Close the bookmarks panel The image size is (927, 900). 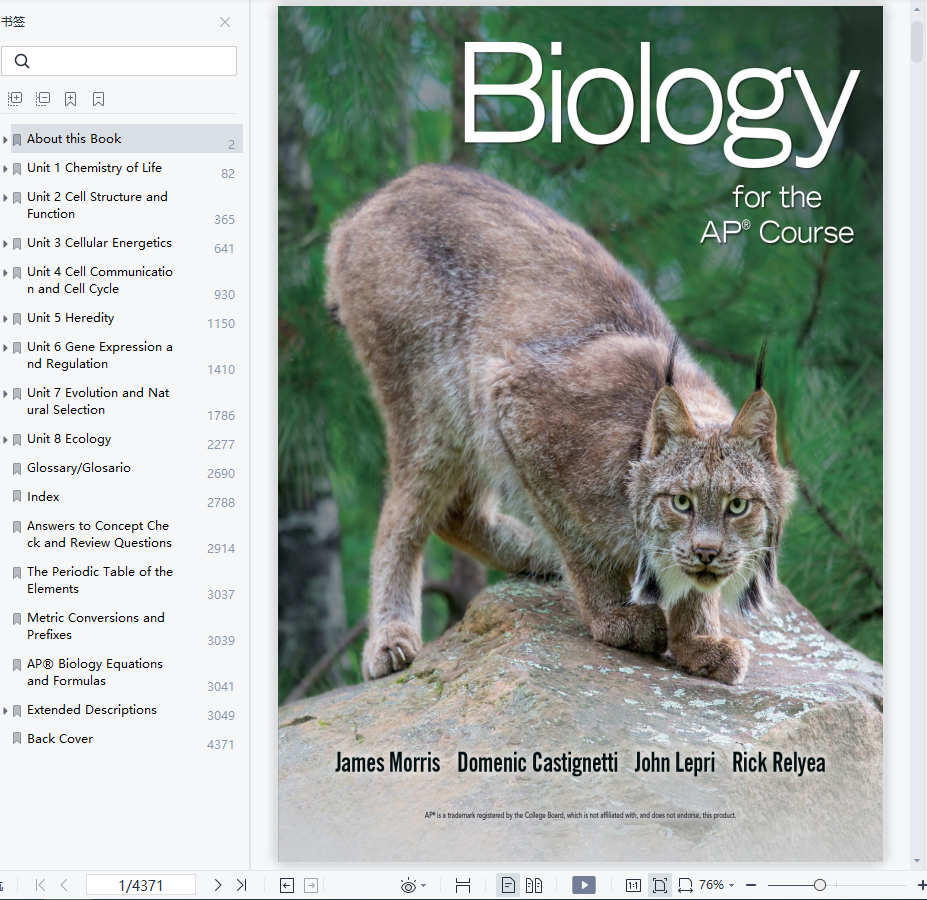225,22
